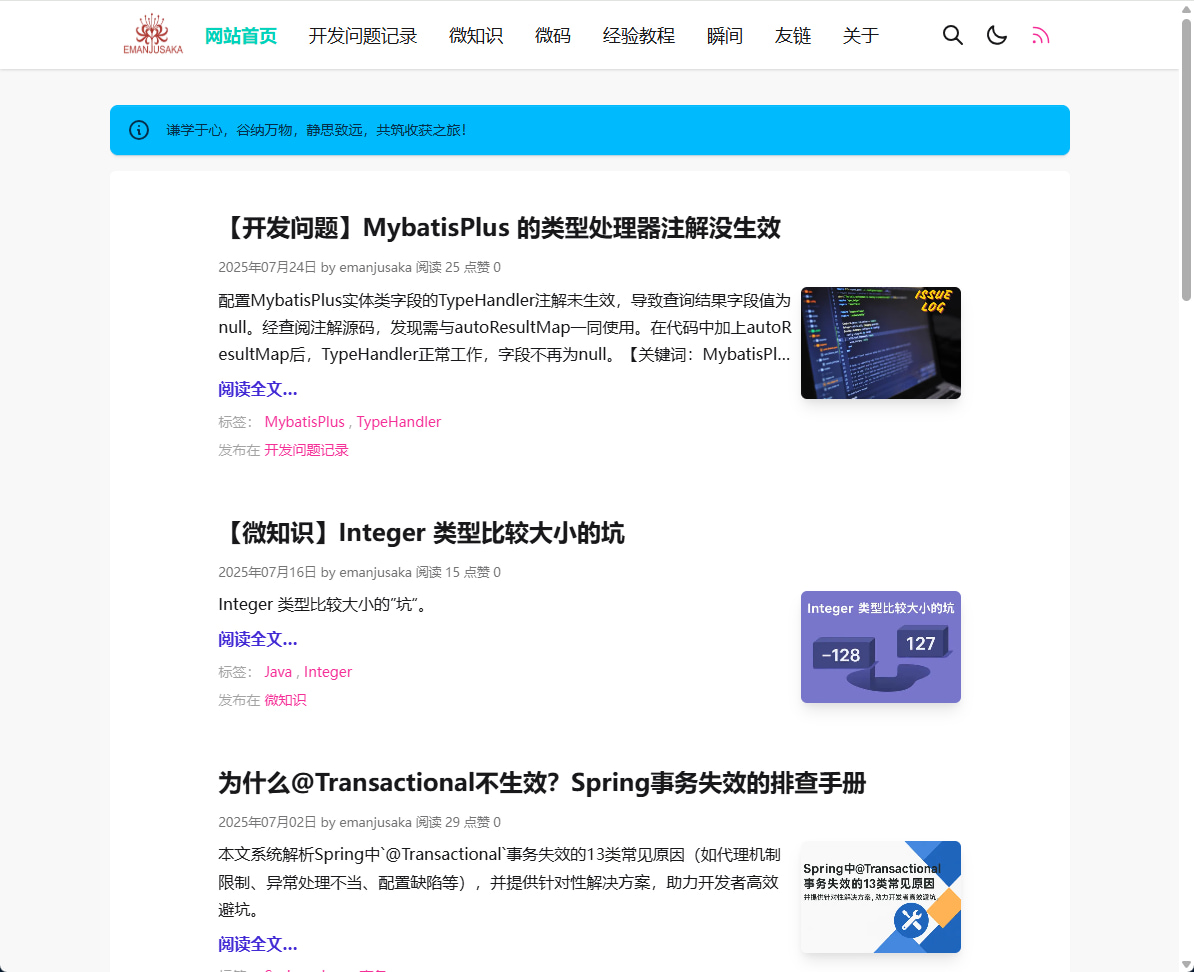Select 微知识 in the navigation bar
The height and width of the screenshot is (972, 1194).
point(476,36)
